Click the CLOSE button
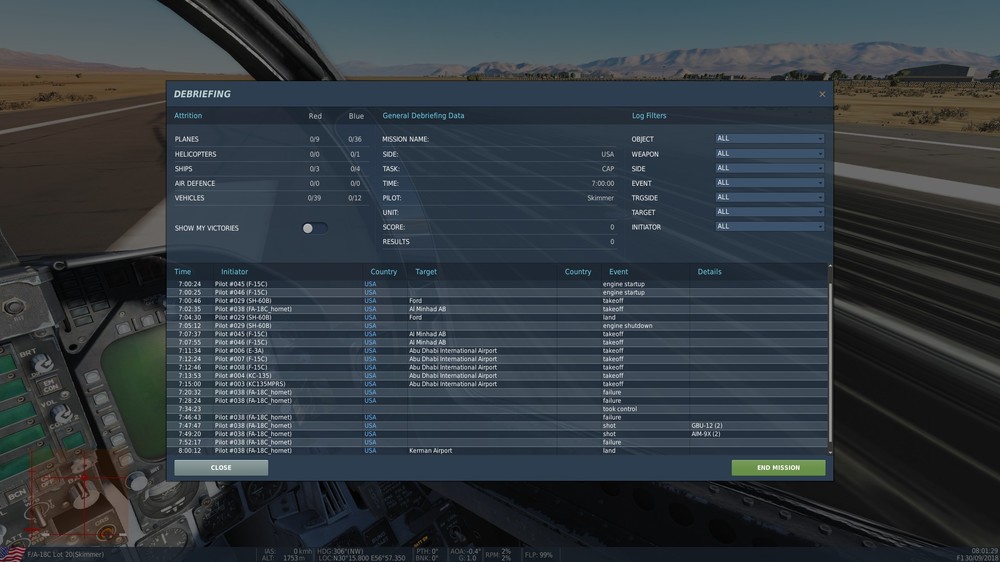 click(x=221, y=468)
